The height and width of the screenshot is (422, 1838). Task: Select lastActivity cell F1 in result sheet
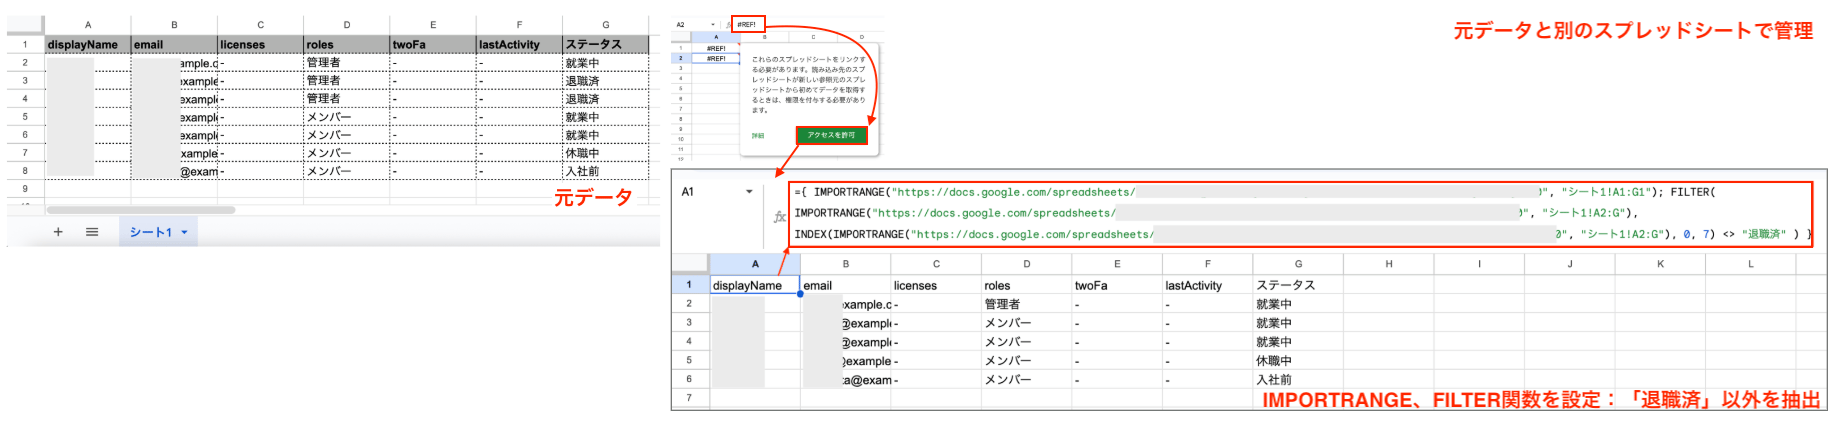[1208, 285]
